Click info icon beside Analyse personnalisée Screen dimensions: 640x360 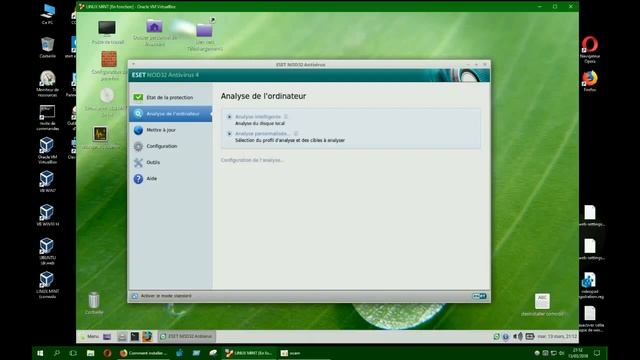pyautogui.click(x=296, y=133)
